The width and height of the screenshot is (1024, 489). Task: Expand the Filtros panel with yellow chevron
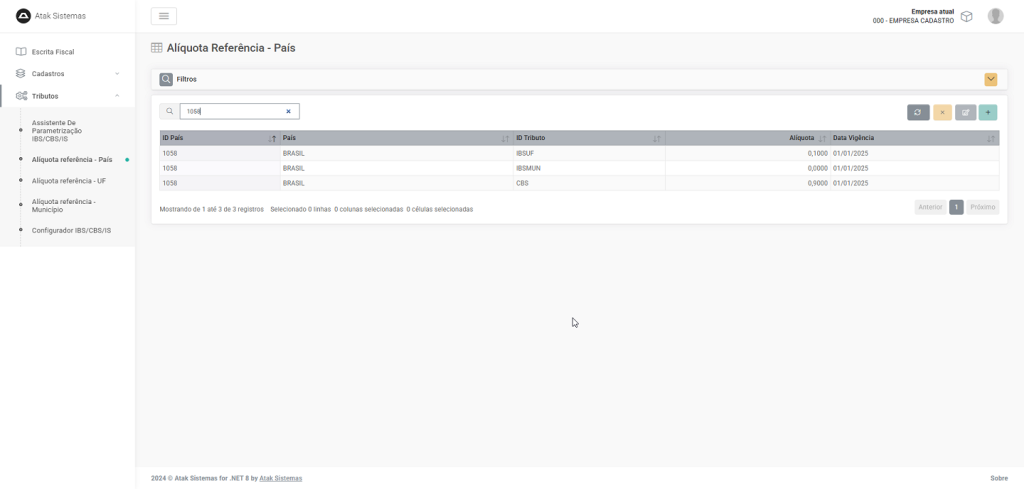point(990,79)
